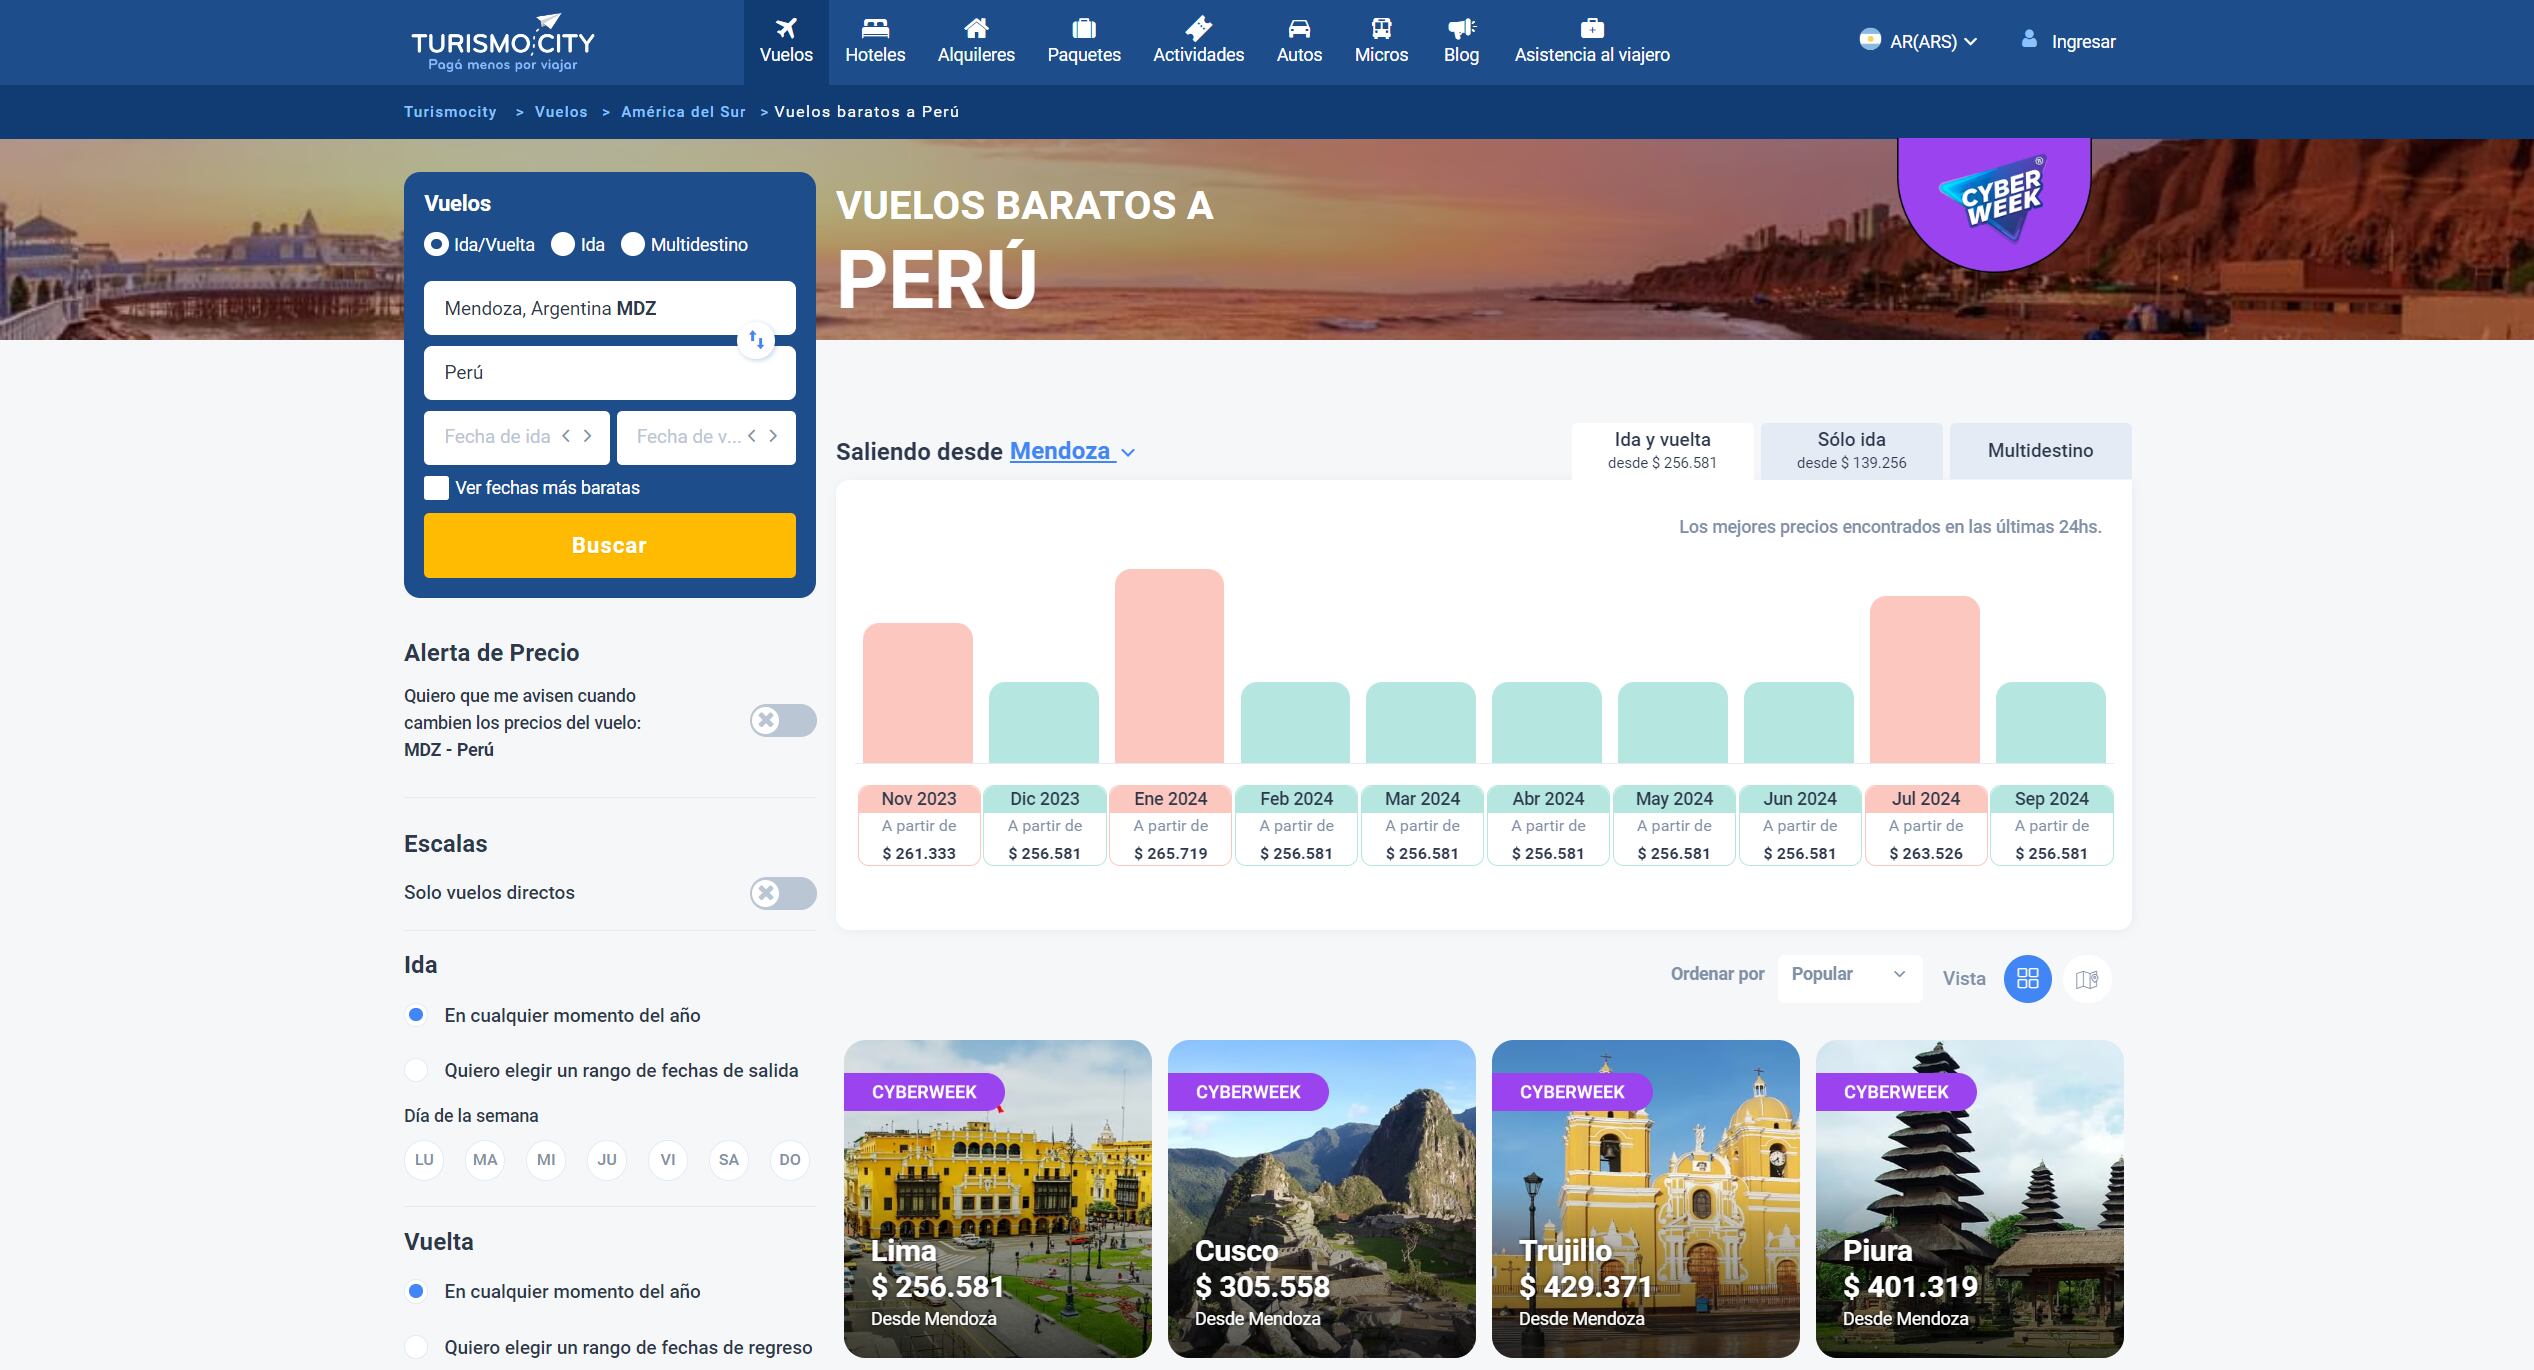Select the Sep 2024 price column
The height and width of the screenshot is (1370, 2534).
(x=2051, y=825)
